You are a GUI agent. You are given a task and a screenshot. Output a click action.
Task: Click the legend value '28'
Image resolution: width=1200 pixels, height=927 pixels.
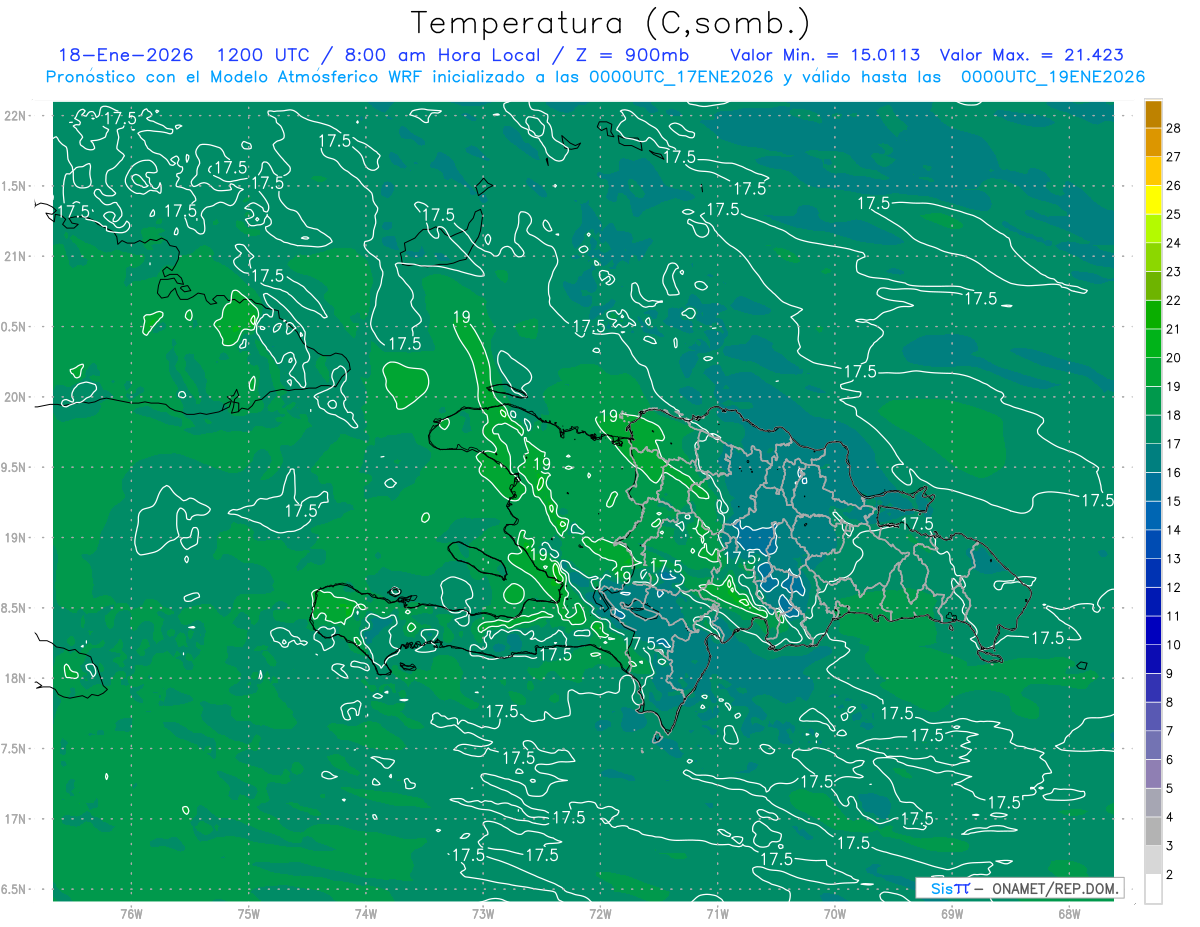(x=1174, y=128)
